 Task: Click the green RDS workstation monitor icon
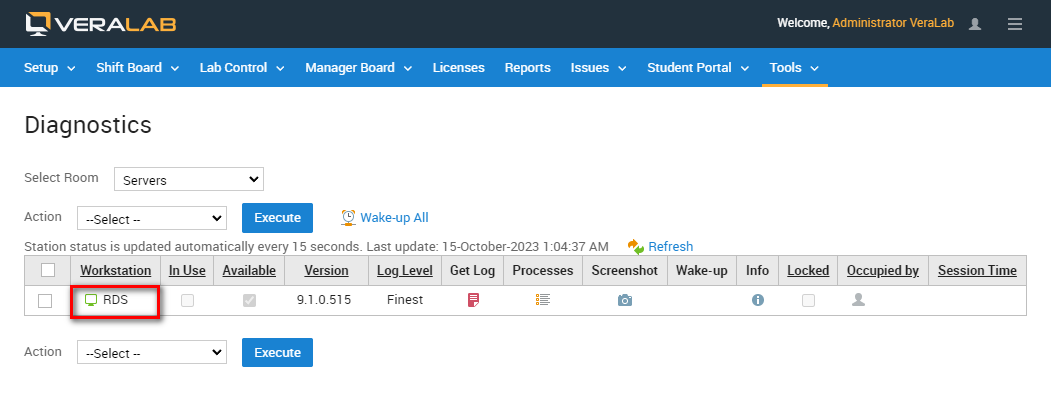point(91,300)
